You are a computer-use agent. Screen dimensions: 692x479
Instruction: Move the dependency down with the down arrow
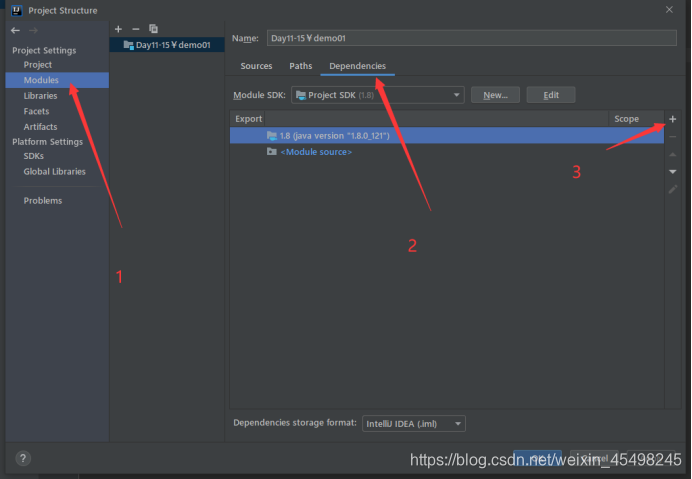click(673, 172)
